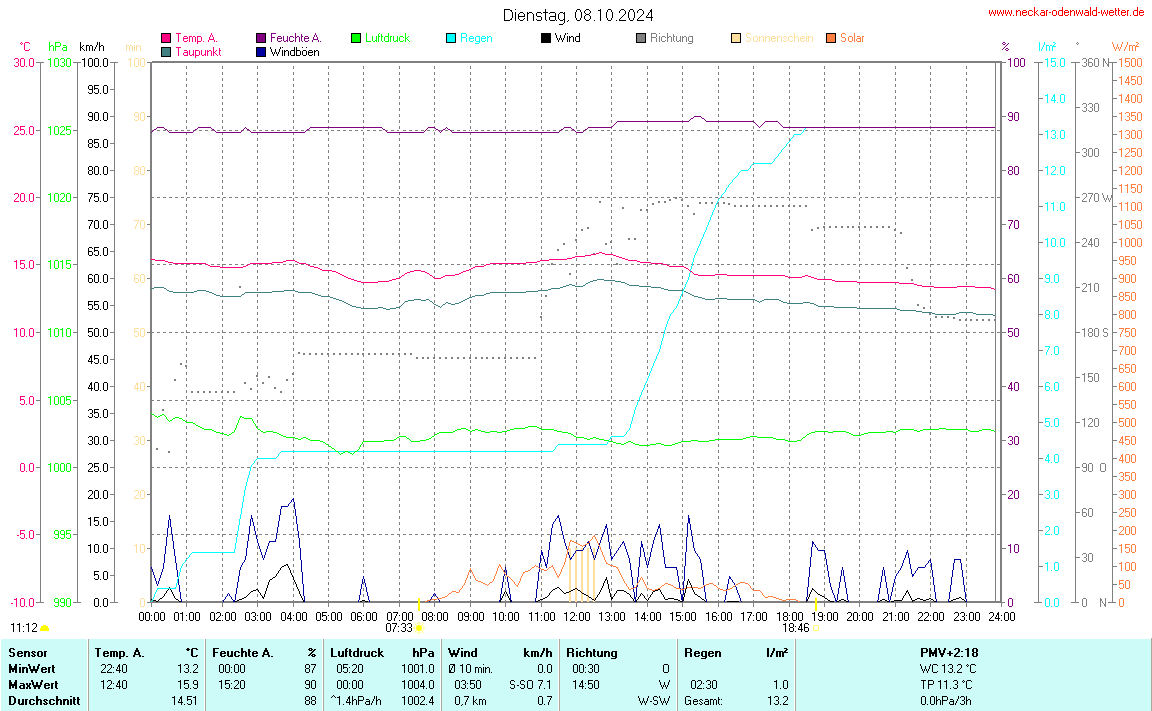This screenshot has height=711, width=1152.
Task: Click the blue Windböen legend swatch
Action: [x=261, y=51]
